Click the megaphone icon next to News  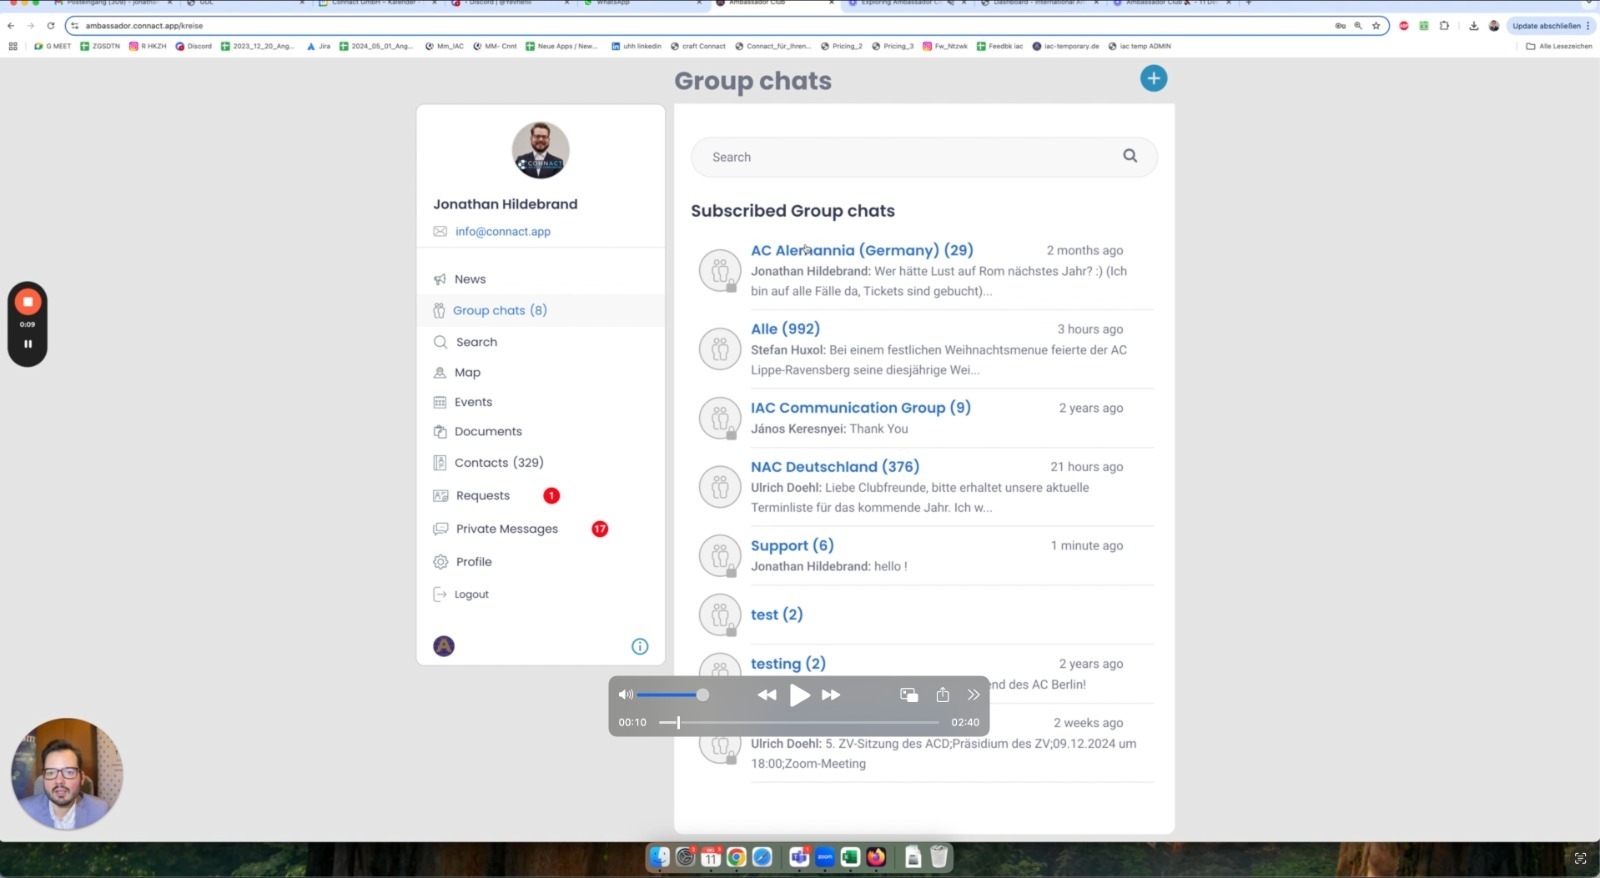click(440, 279)
